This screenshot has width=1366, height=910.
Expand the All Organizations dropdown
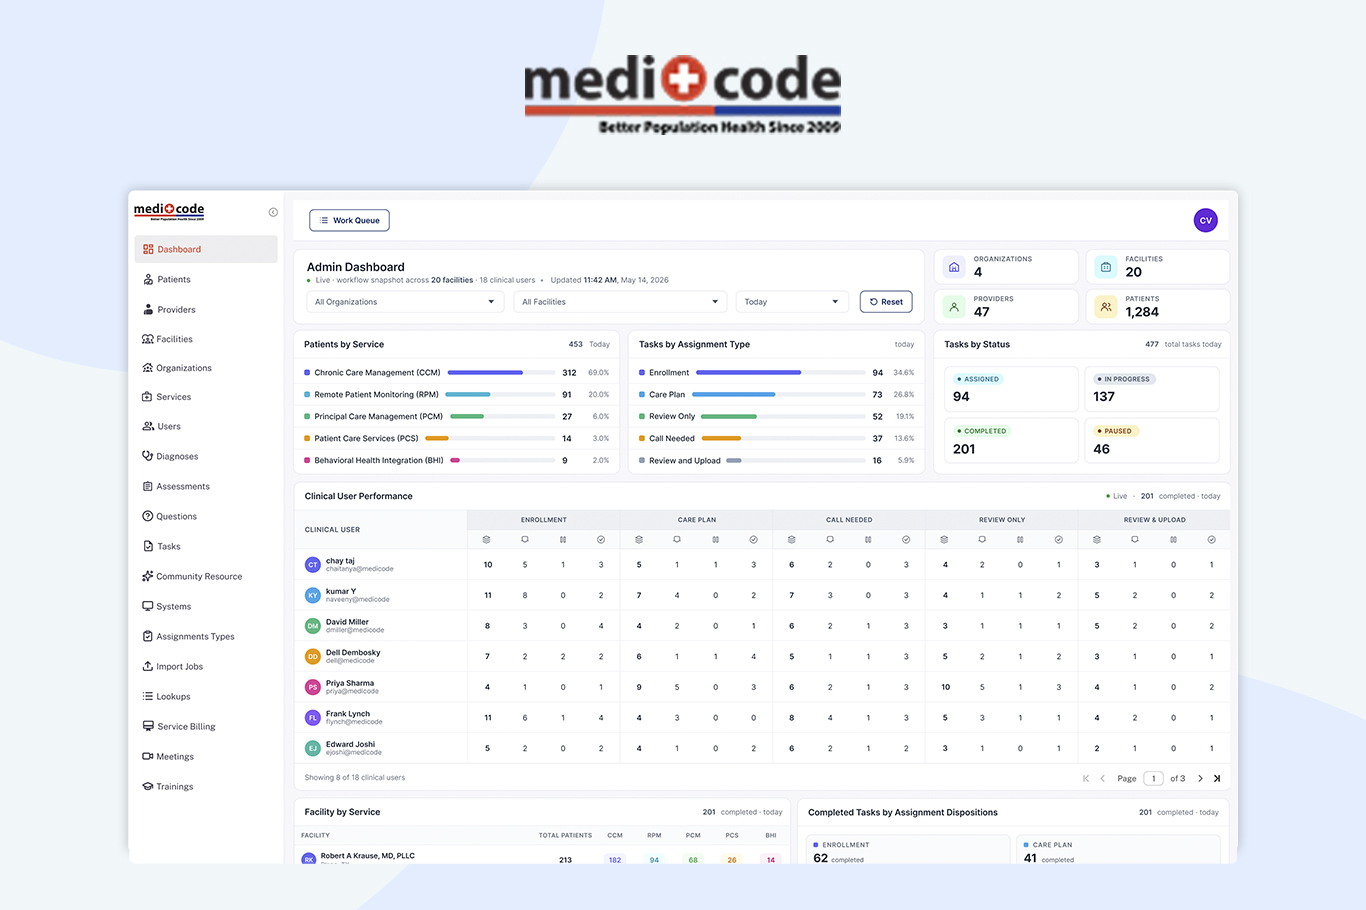(404, 302)
